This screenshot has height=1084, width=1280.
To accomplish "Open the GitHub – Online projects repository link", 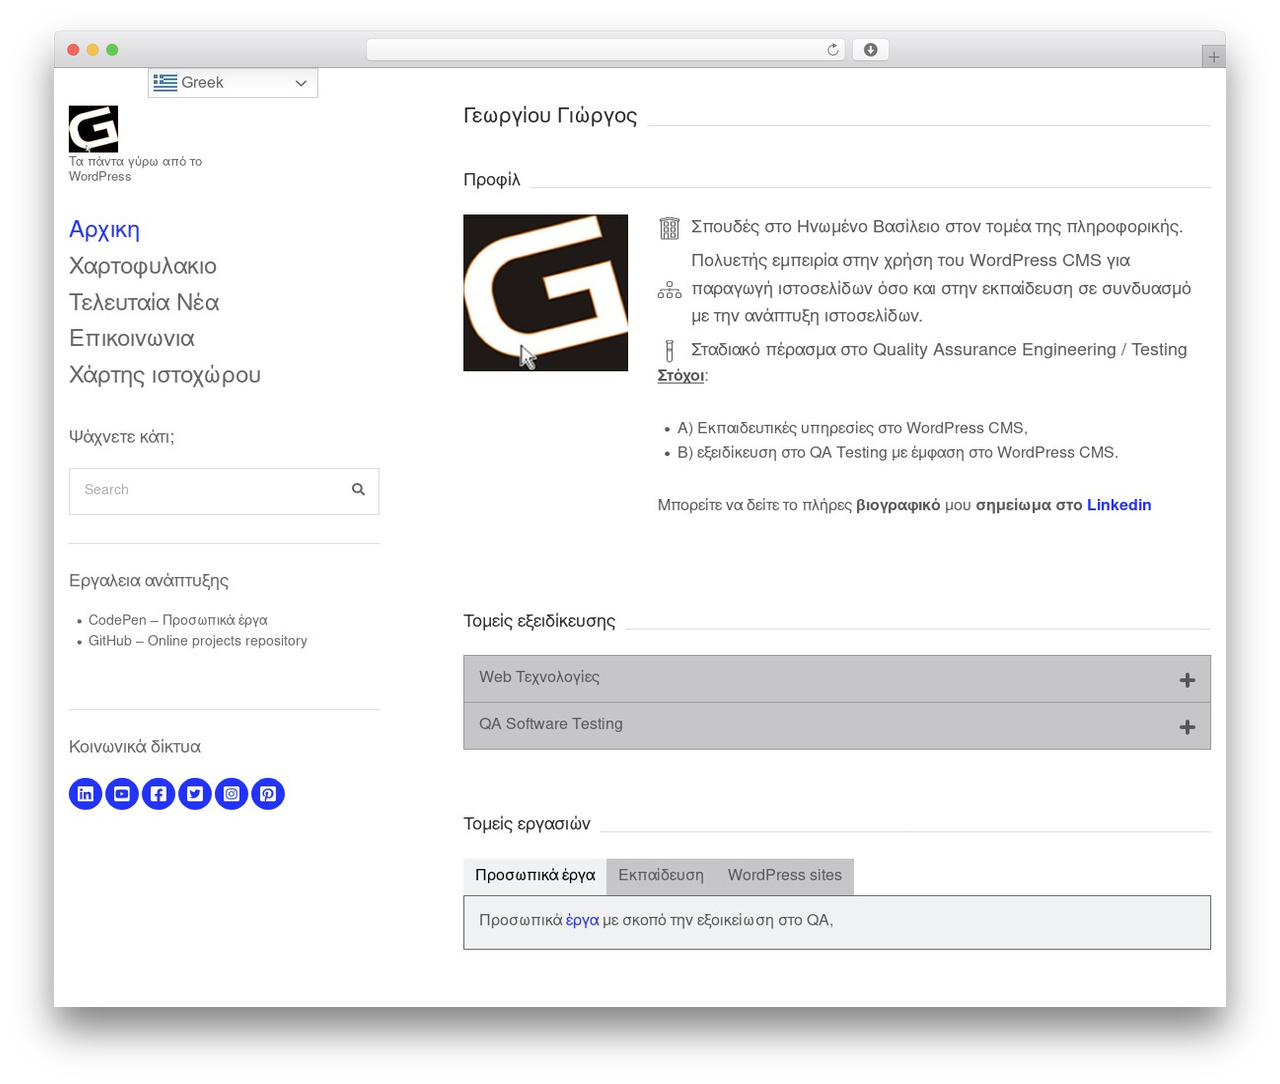I will pyautogui.click(x=198, y=641).
